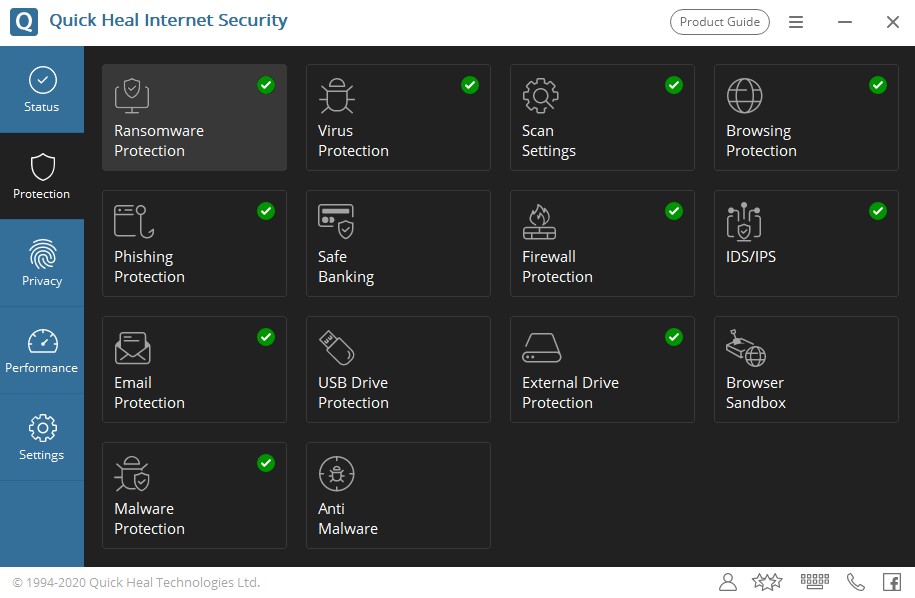
Task: Click green checkmark on Phishing Protection
Action: pyautogui.click(x=266, y=211)
